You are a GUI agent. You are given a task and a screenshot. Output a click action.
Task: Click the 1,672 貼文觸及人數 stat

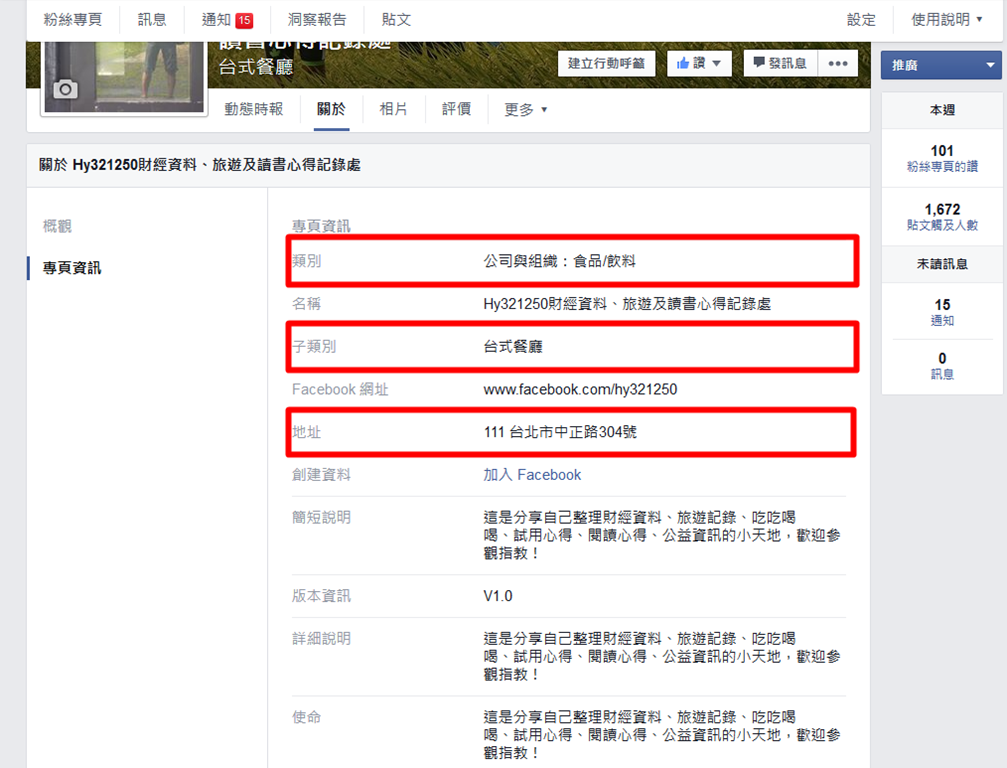pos(942,216)
